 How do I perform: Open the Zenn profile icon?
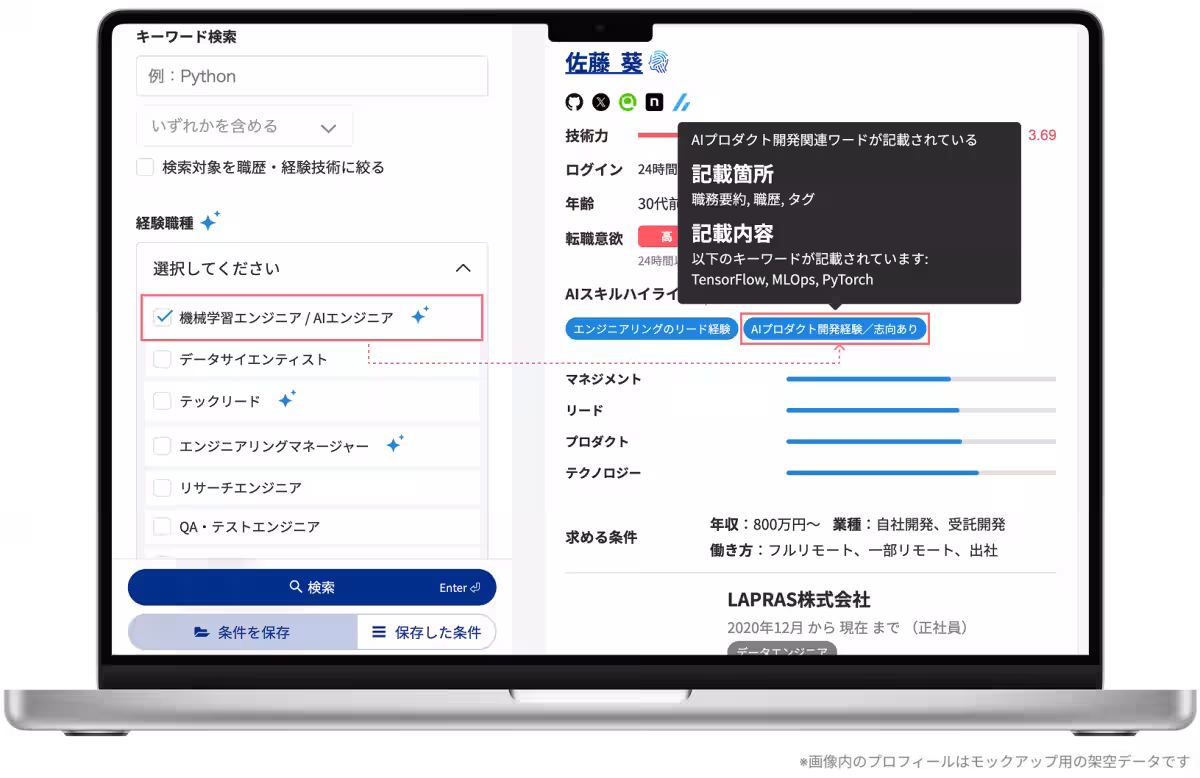point(680,101)
